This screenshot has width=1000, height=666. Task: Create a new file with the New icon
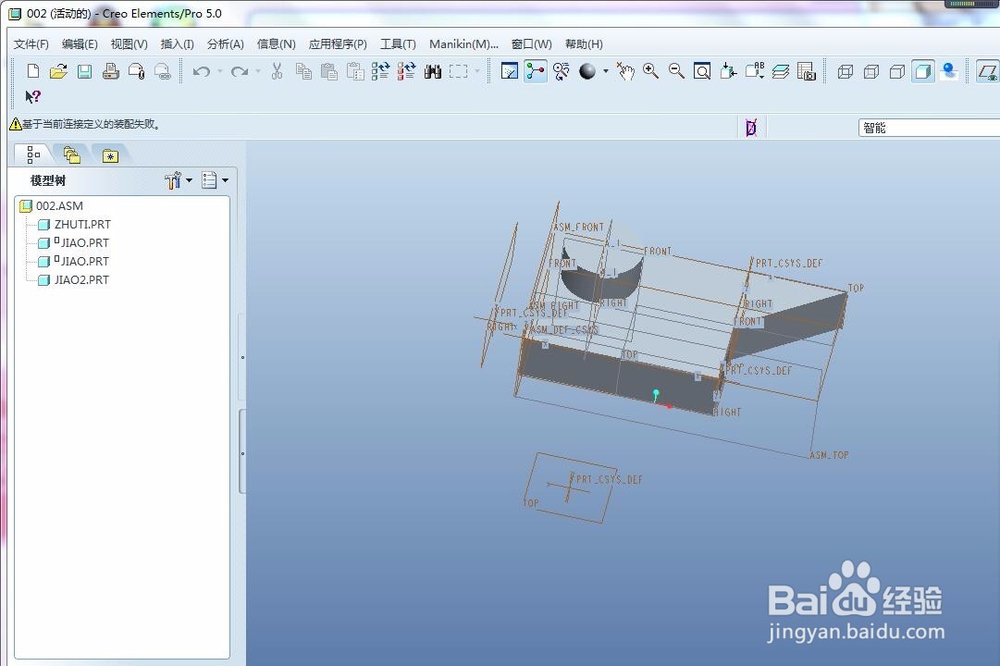click(33, 71)
